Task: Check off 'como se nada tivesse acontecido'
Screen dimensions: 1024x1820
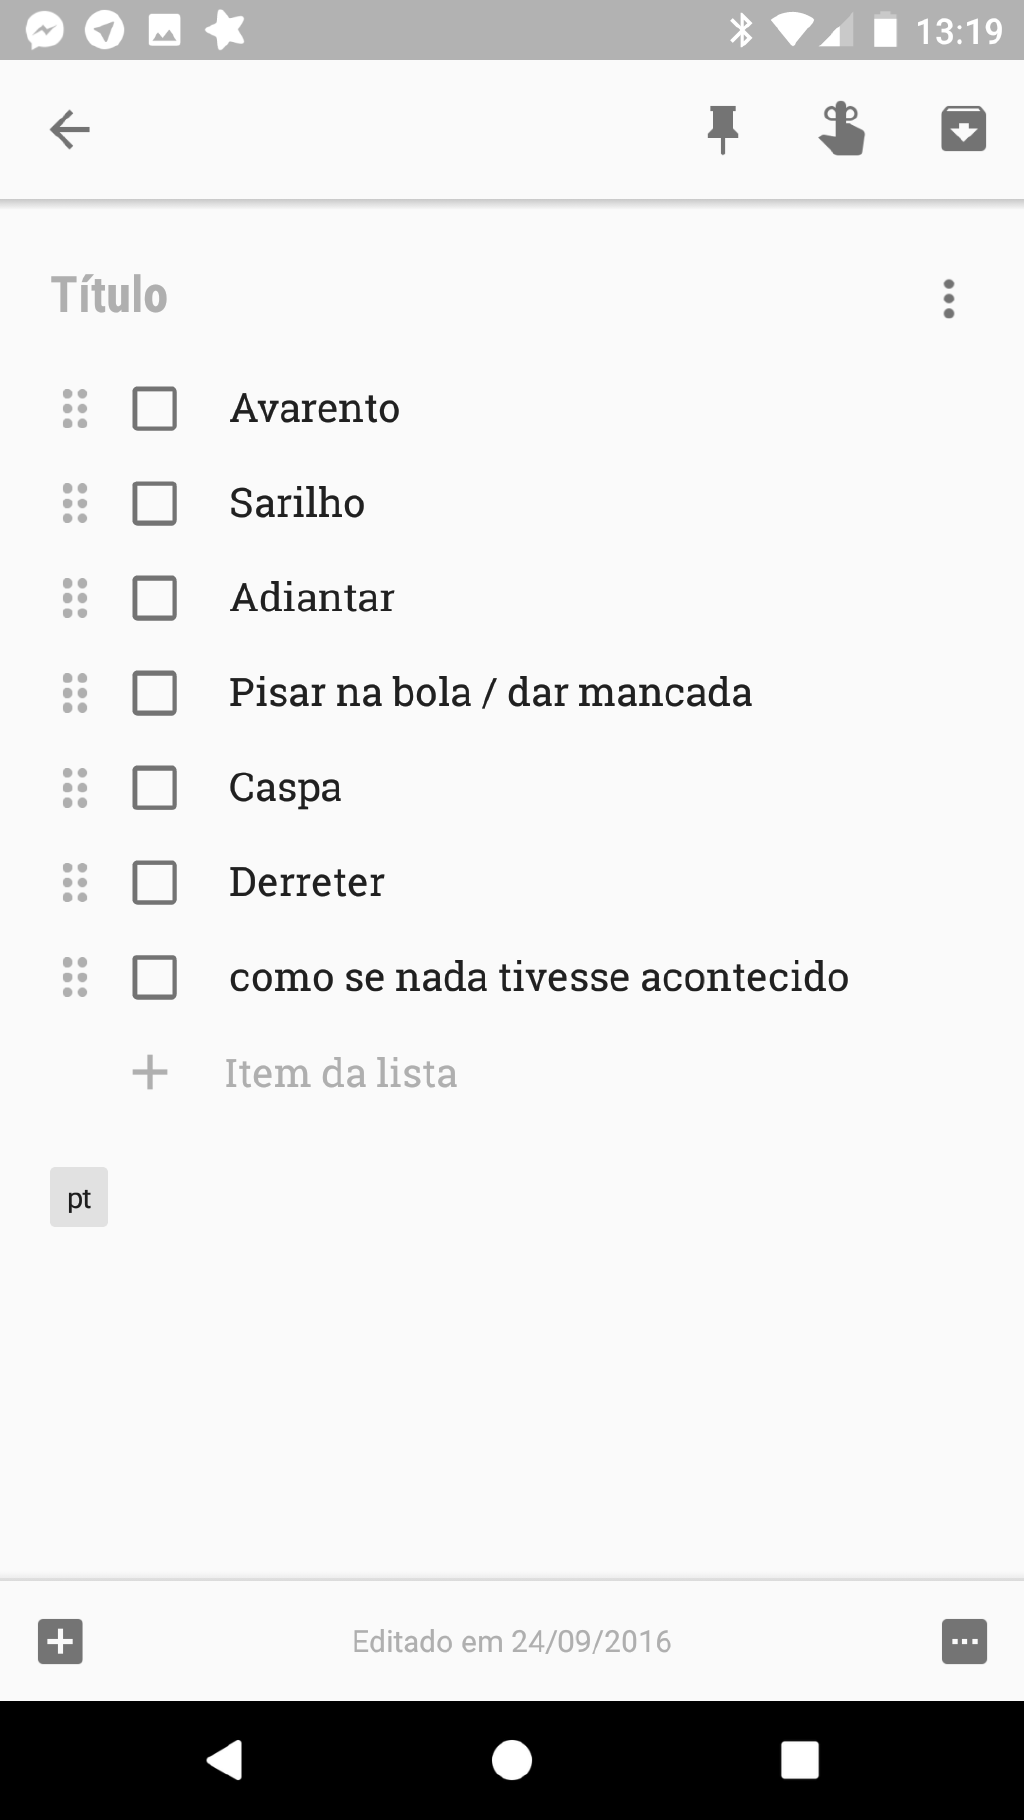Action: click(155, 977)
